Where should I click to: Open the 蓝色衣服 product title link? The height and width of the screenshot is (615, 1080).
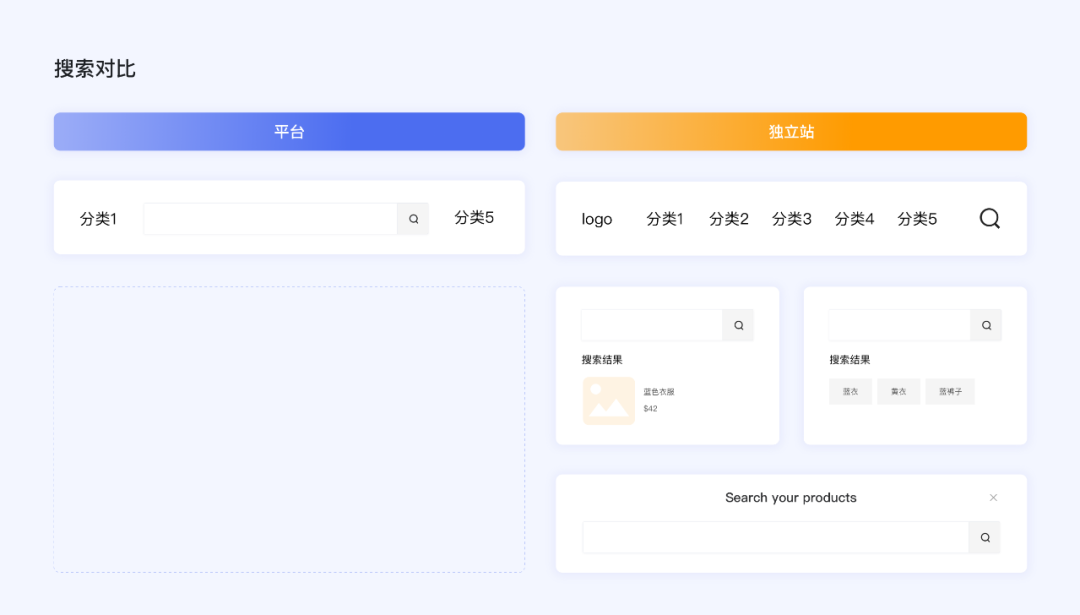coord(659,392)
